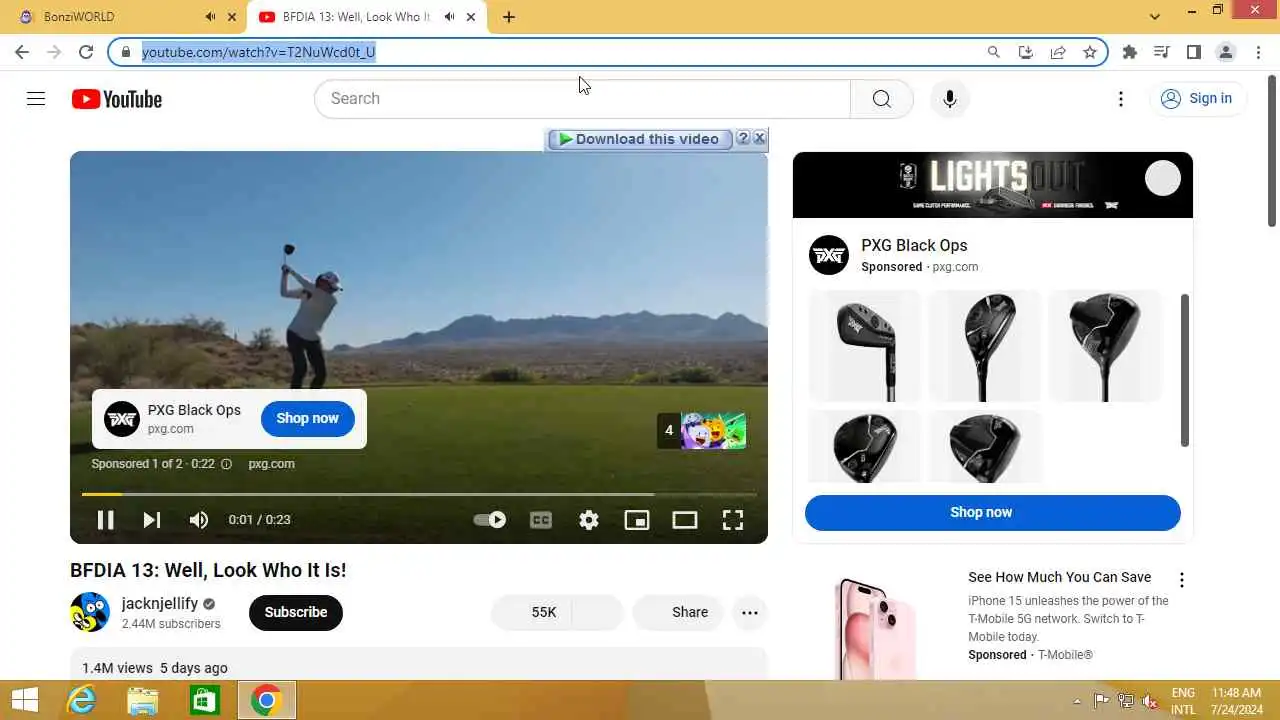Click the search magnifier button

pyautogui.click(x=882, y=98)
